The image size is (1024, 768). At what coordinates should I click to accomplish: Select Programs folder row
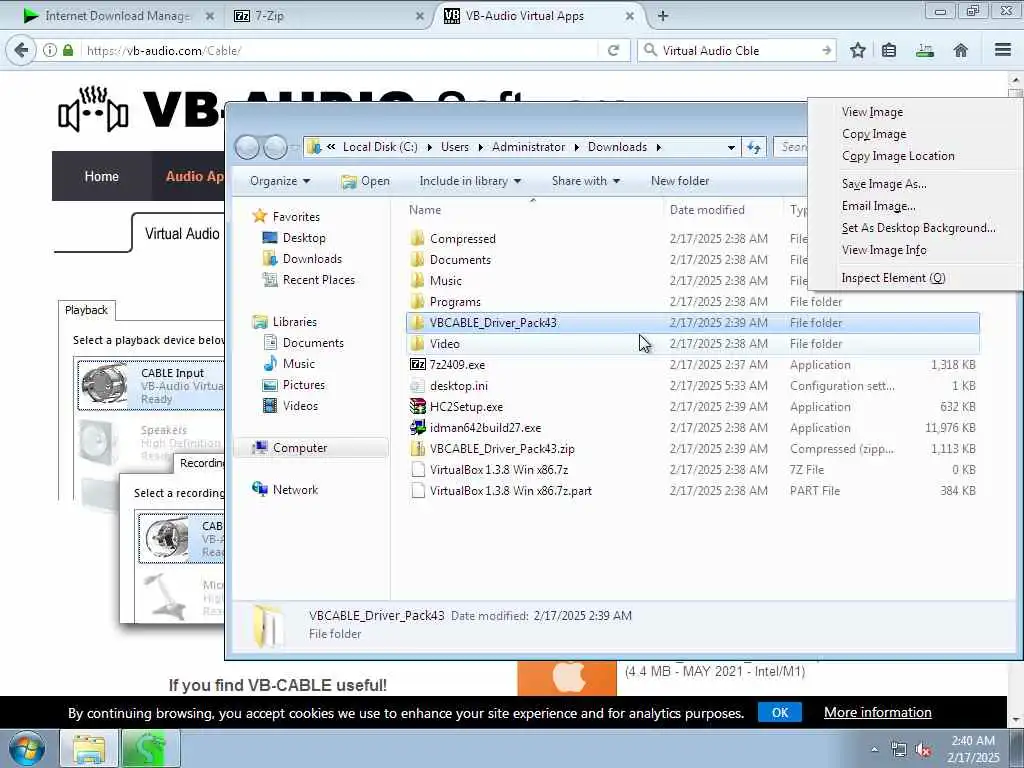pos(692,302)
